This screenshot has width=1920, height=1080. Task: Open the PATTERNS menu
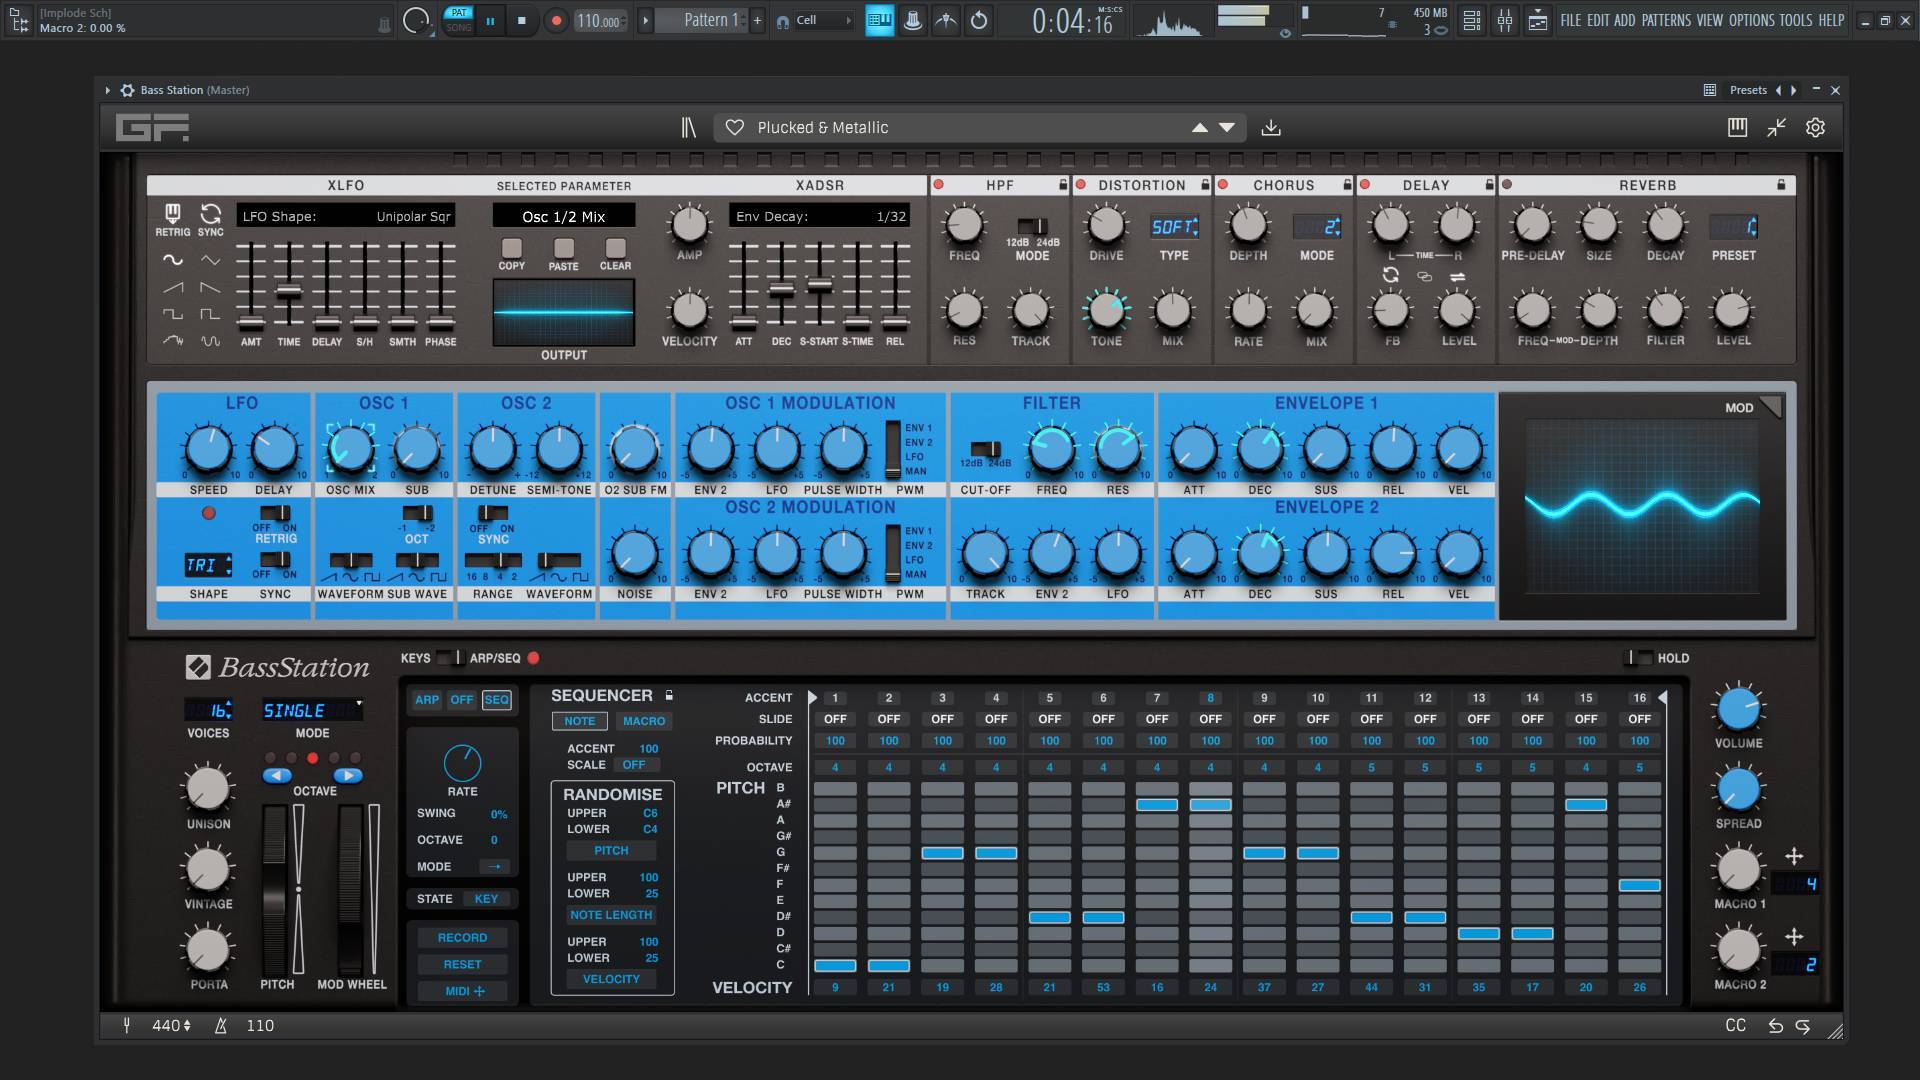click(x=1666, y=20)
